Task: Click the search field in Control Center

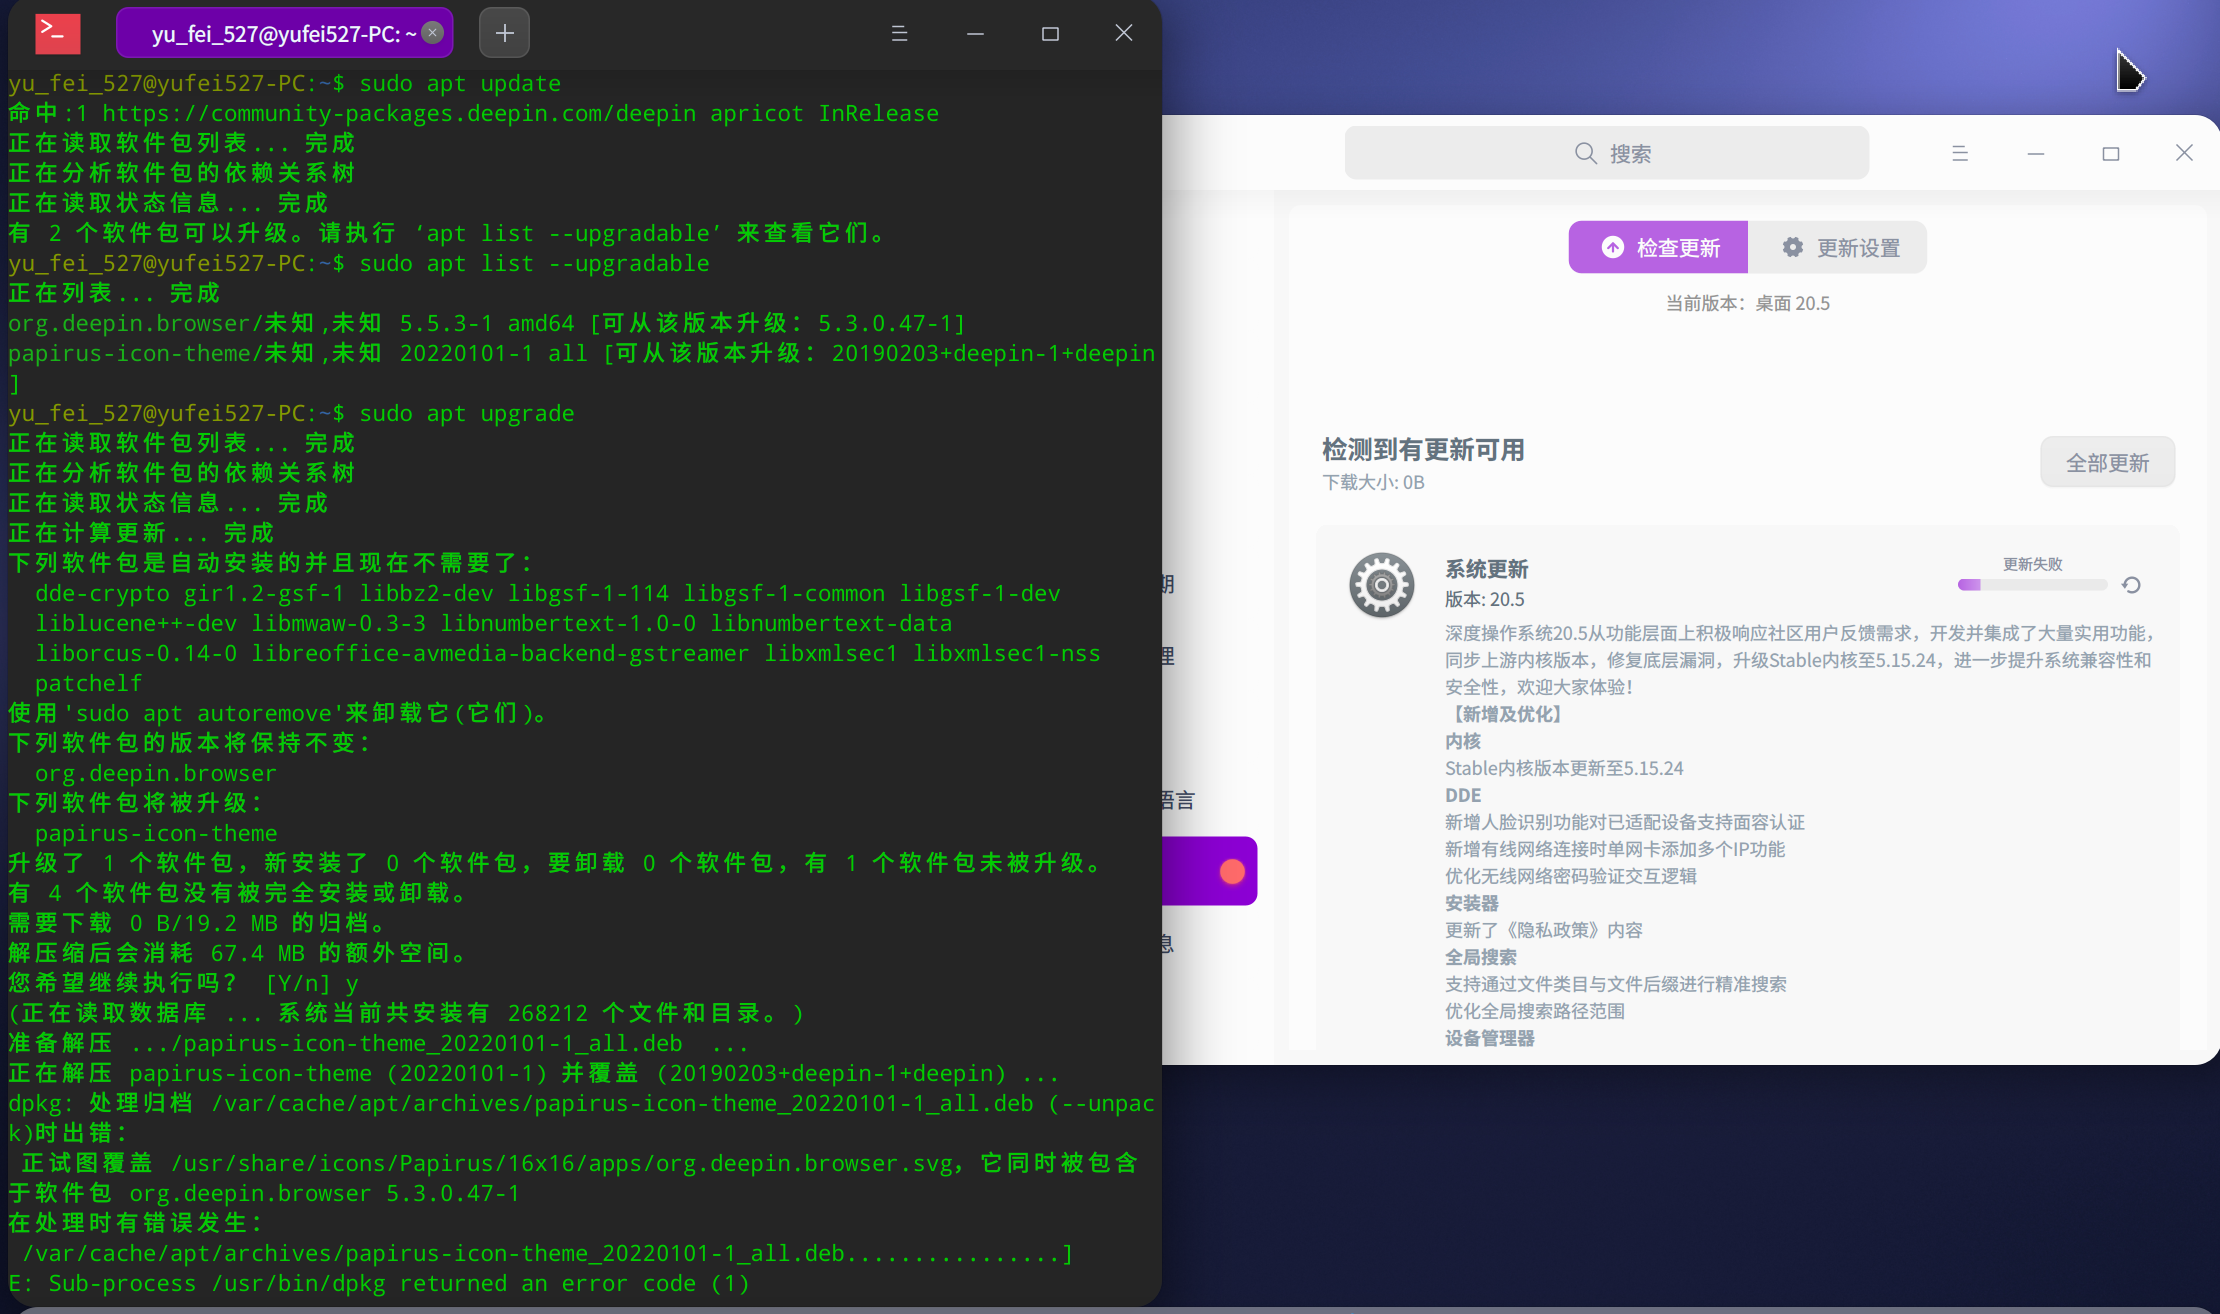Action: pos(1606,153)
